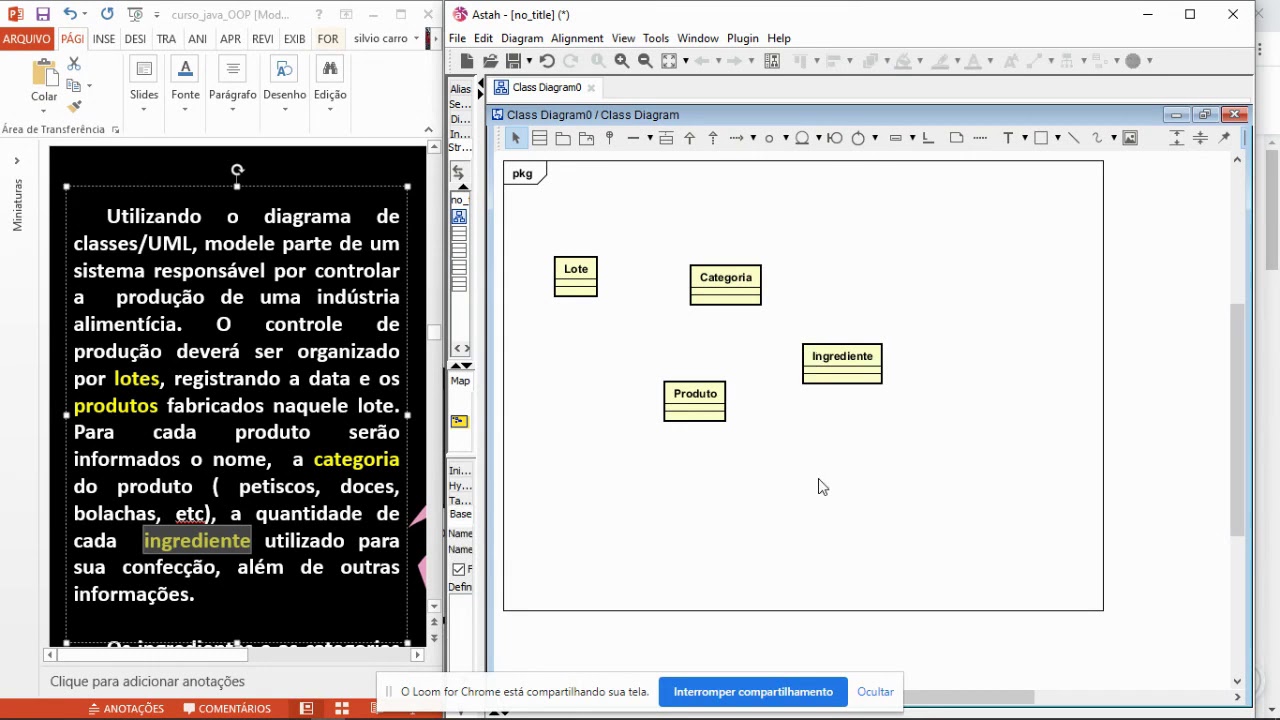Open the Map tab in Astah side panel

(460, 381)
